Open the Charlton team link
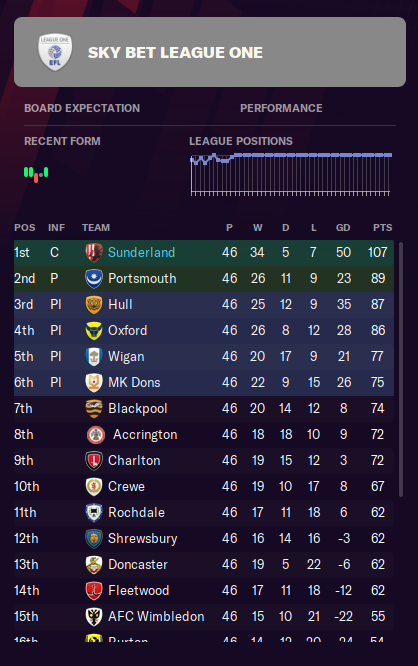 coord(134,460)
